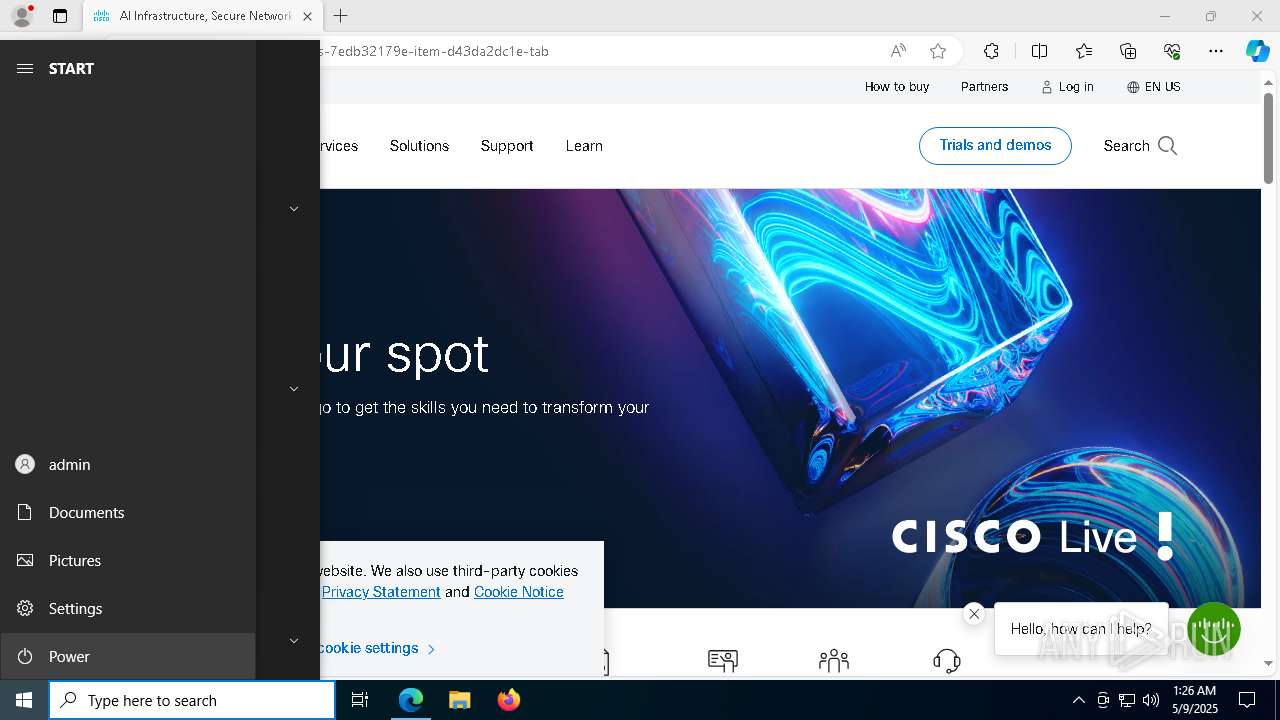Image resolution: width=1280 pixels, height=720 pixels.
Task: Open the volume control tray icon
Action: click(1151, 700)
